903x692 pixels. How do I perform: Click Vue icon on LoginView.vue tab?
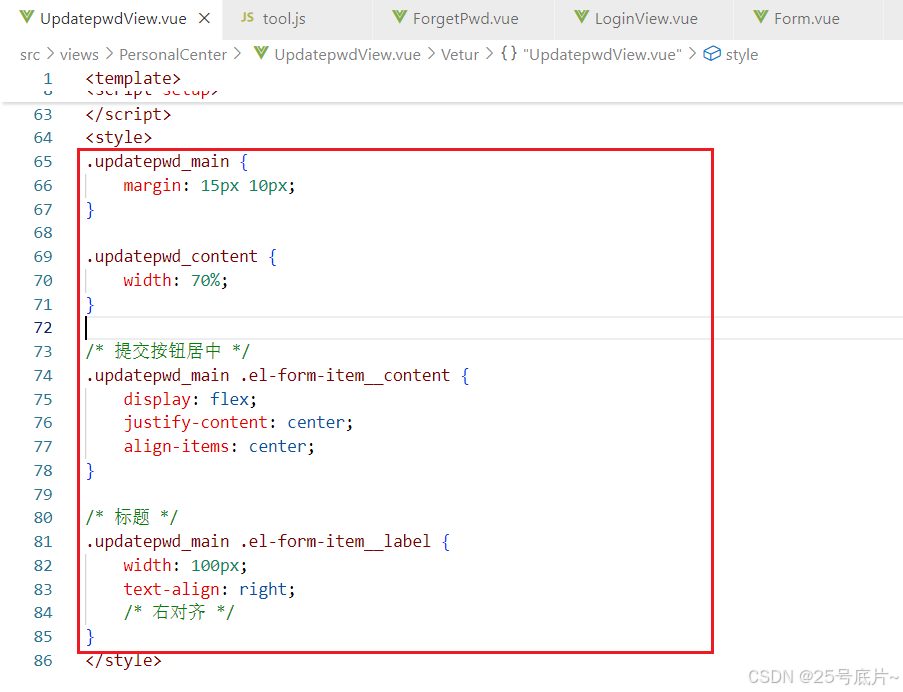pos(582,17)
